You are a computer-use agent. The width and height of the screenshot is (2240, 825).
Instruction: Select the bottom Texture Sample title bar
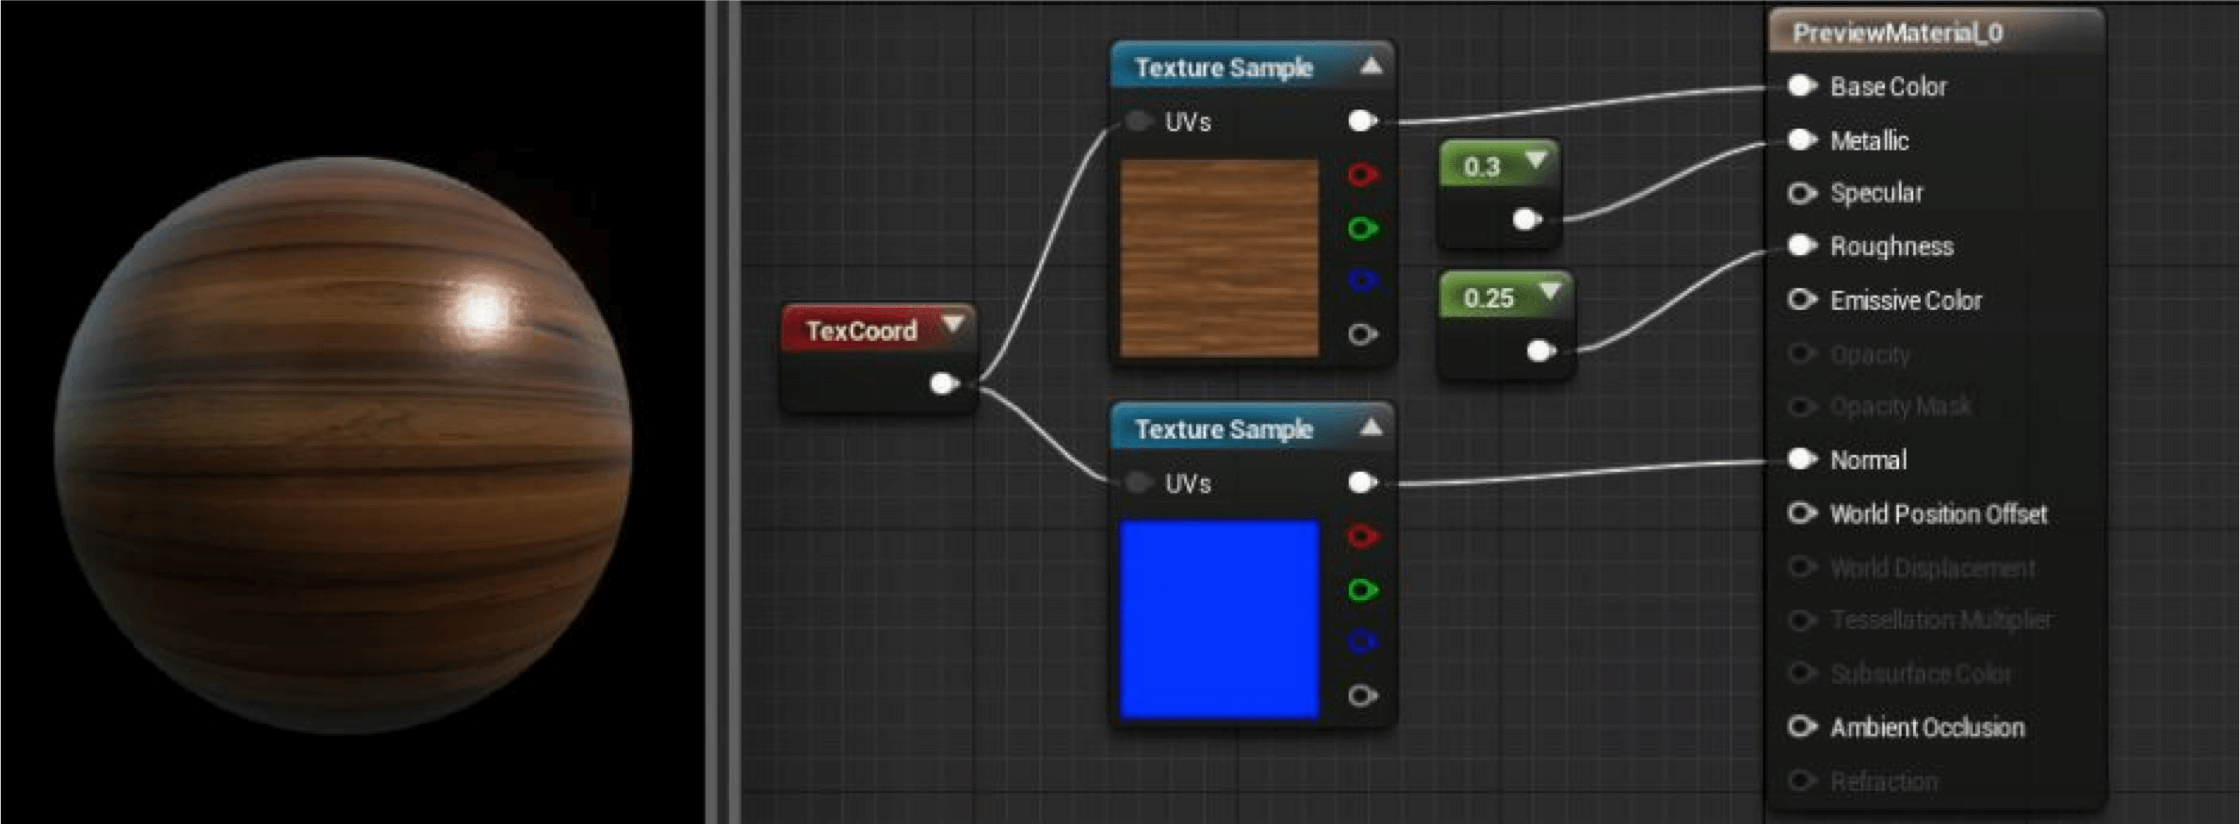click(1252, 429)
